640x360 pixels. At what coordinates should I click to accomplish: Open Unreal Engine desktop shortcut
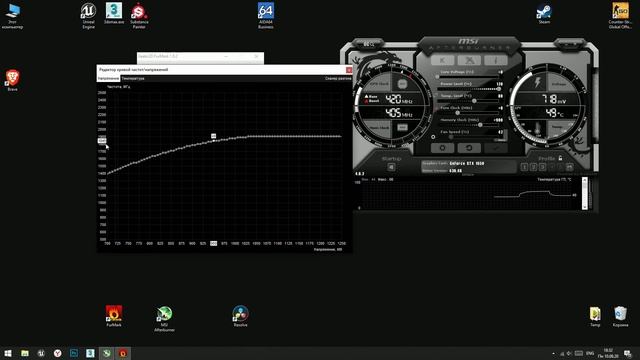pyautogui.click(x=88, y=16)
